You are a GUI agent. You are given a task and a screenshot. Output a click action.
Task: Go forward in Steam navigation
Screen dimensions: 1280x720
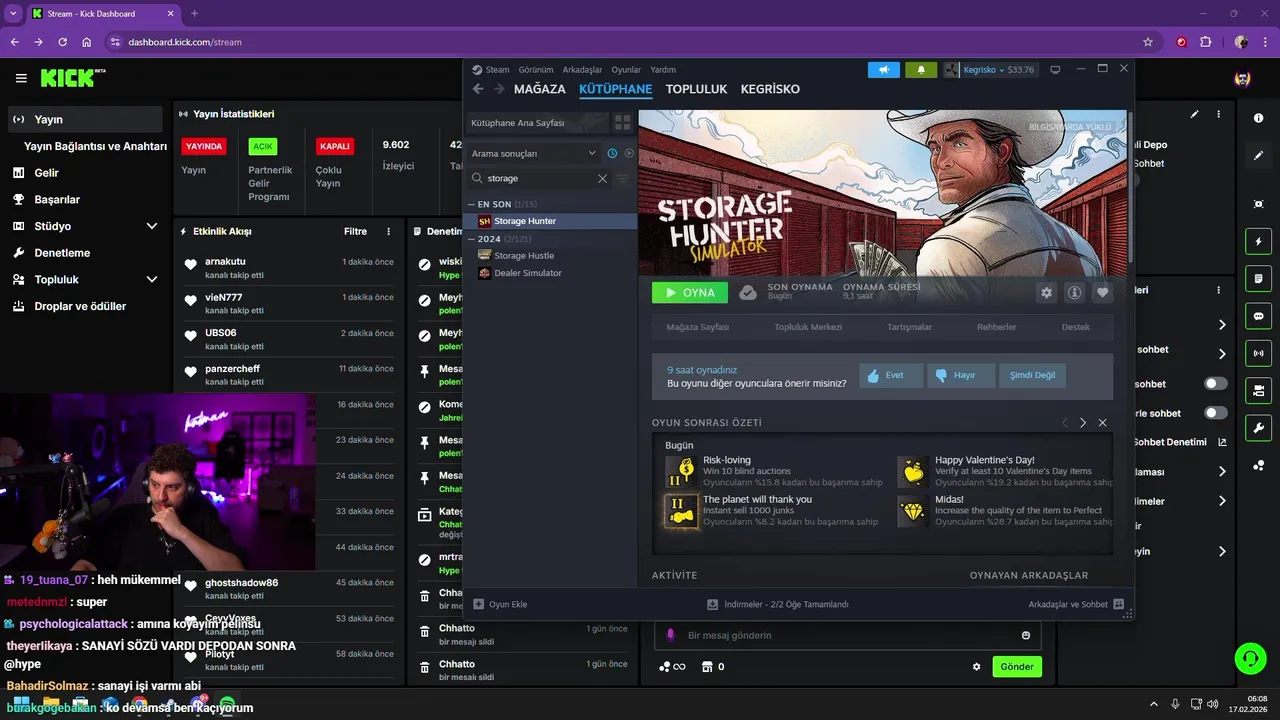(x=498, y=89)
